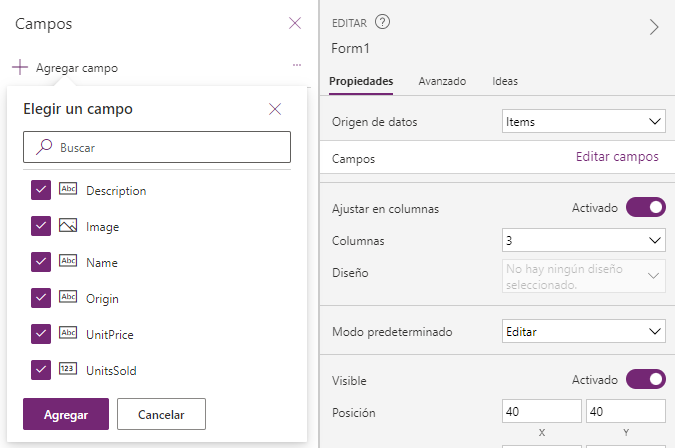The height and width of the screenshot is (448, 675).
Task: Click the Image field type icon
Action: pyautogui.click(x=68, y=226)
